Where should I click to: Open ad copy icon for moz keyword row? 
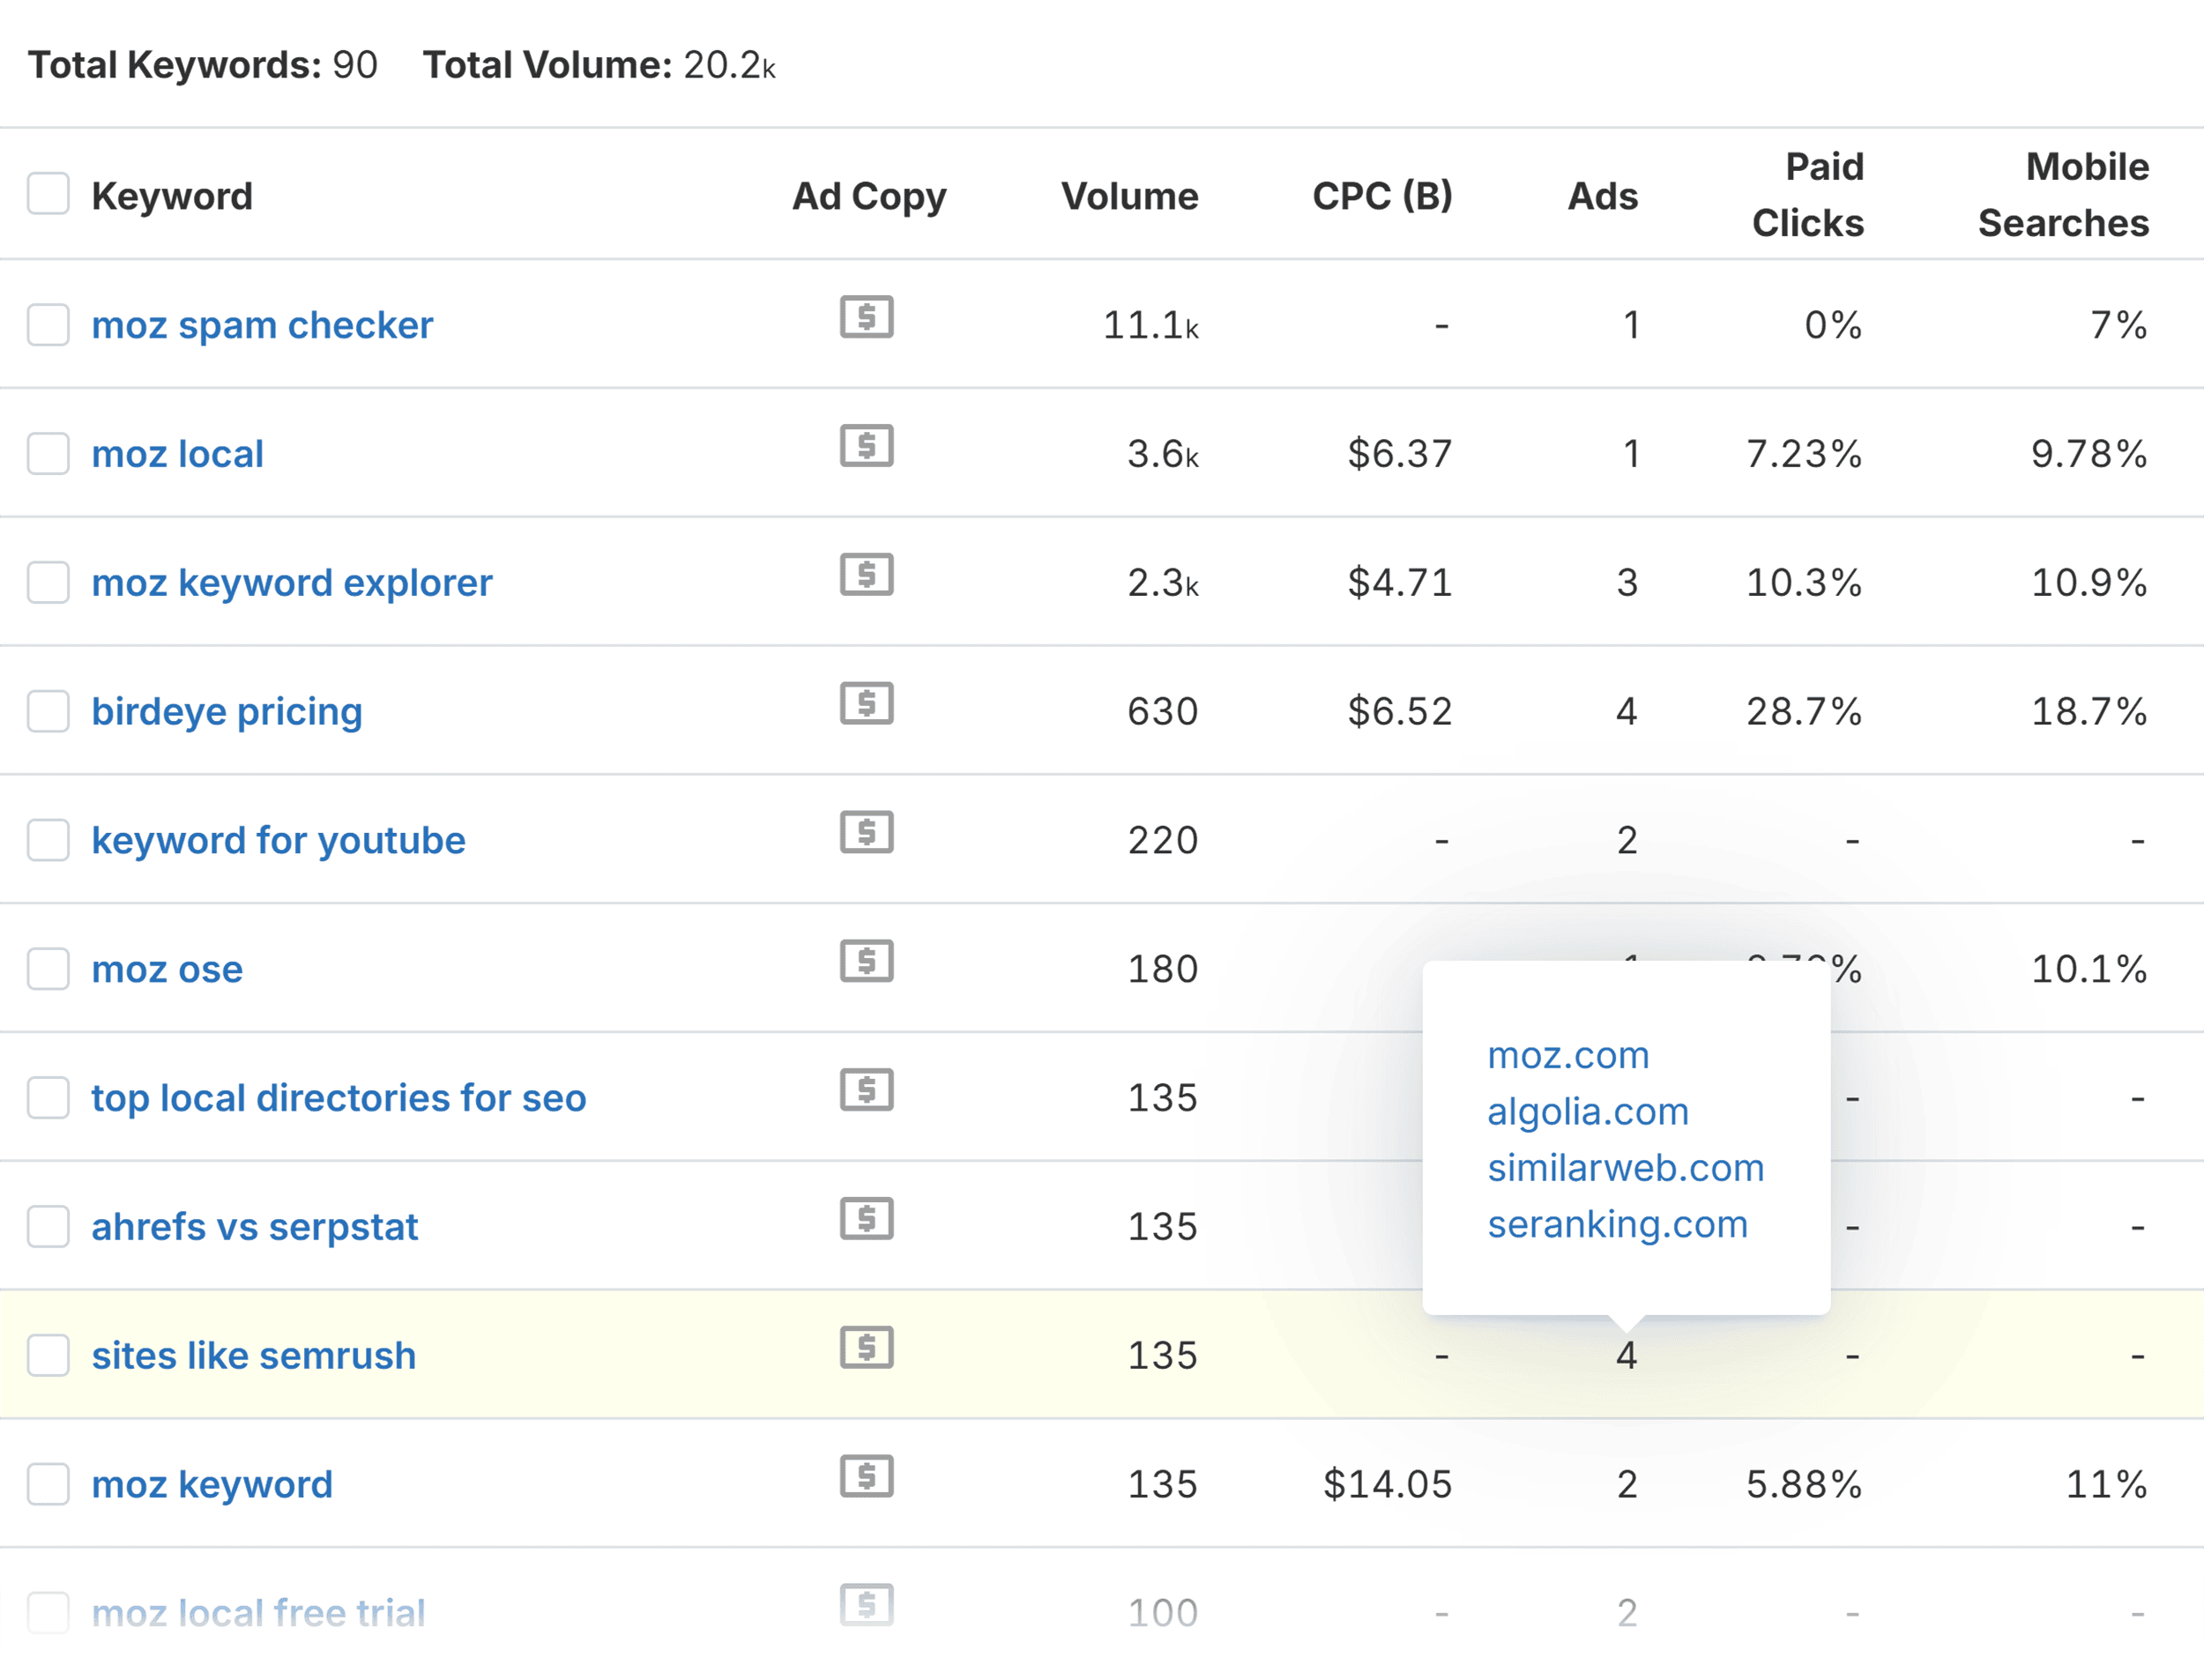tap(866, 1477)
